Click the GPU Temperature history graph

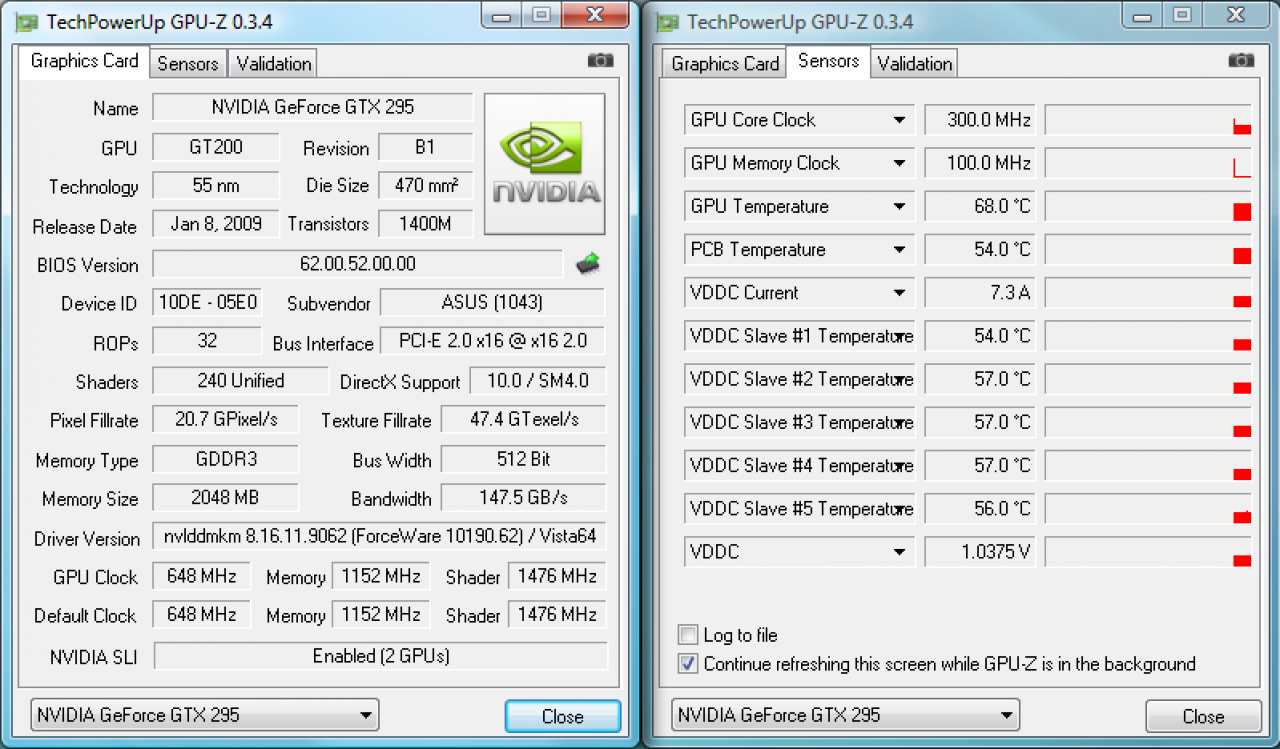tap(1149, 206)
